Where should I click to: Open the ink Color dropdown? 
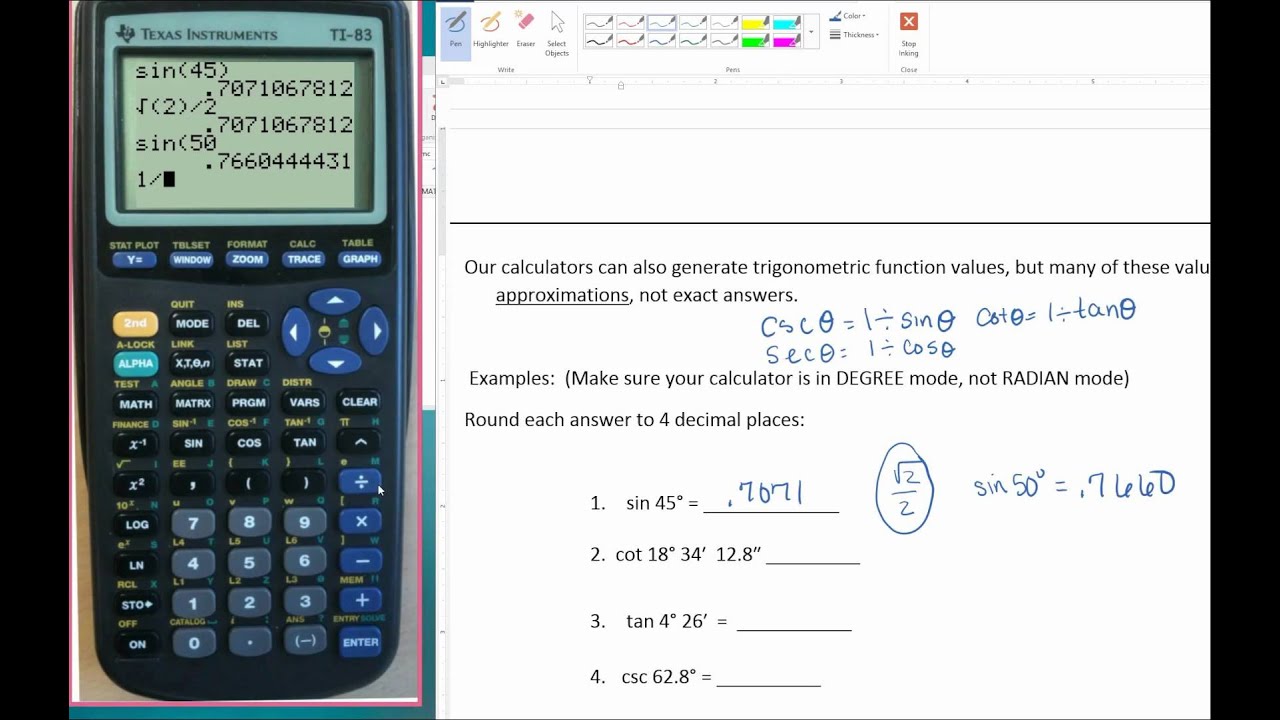coord(847,16)
